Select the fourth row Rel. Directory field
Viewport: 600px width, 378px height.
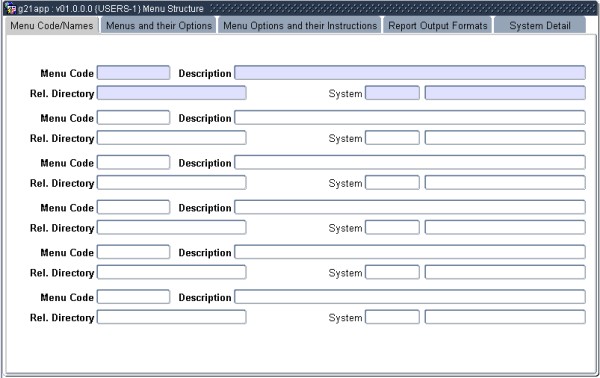pos(171,227)
